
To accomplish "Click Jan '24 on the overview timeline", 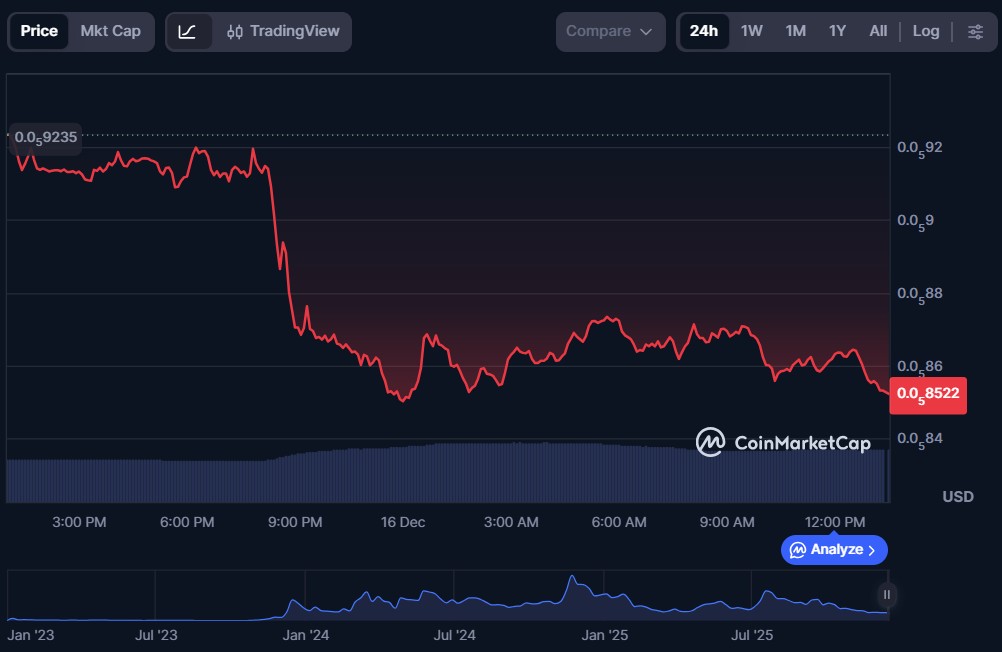I will 307,635.
